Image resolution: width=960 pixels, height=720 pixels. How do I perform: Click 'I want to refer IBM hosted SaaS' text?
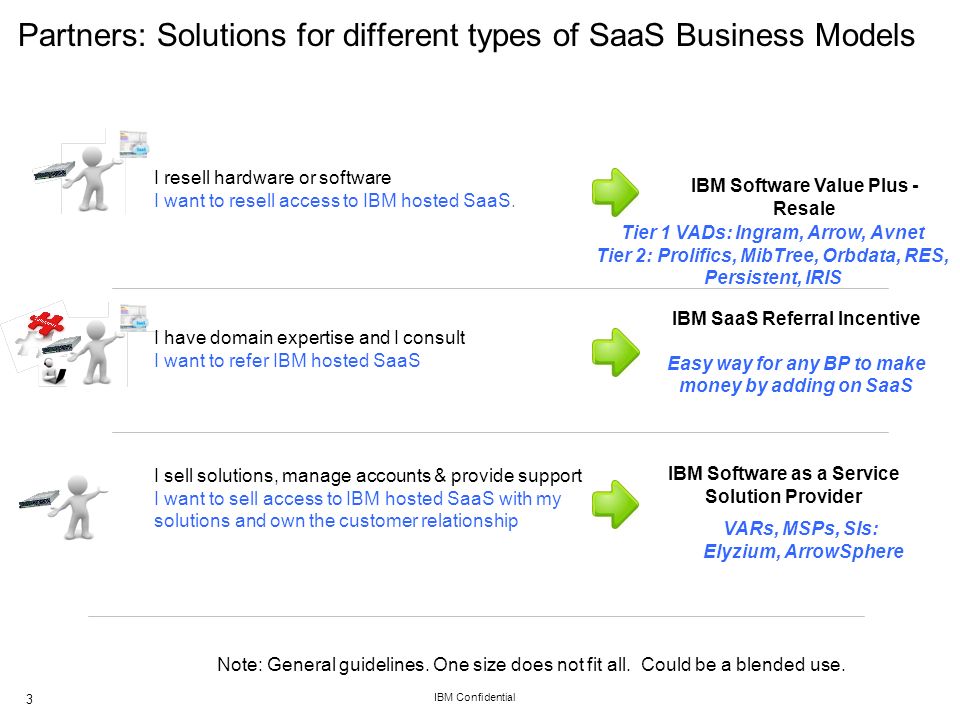tap(287, 361)
